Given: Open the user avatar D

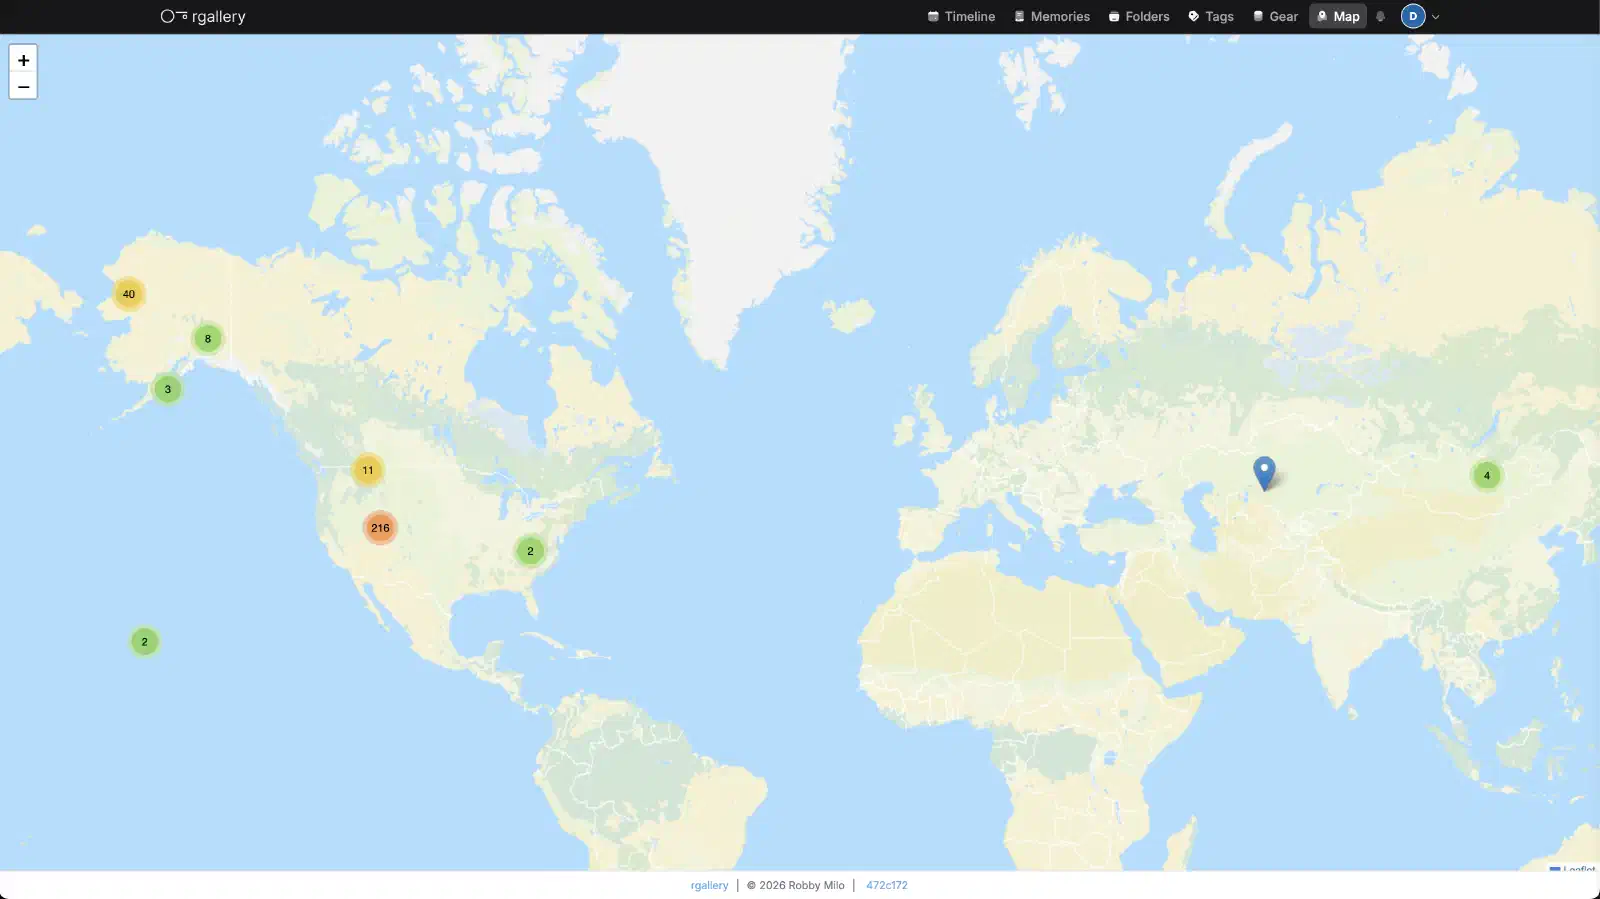Looking at the screenshot, I should click(1413, 16).
